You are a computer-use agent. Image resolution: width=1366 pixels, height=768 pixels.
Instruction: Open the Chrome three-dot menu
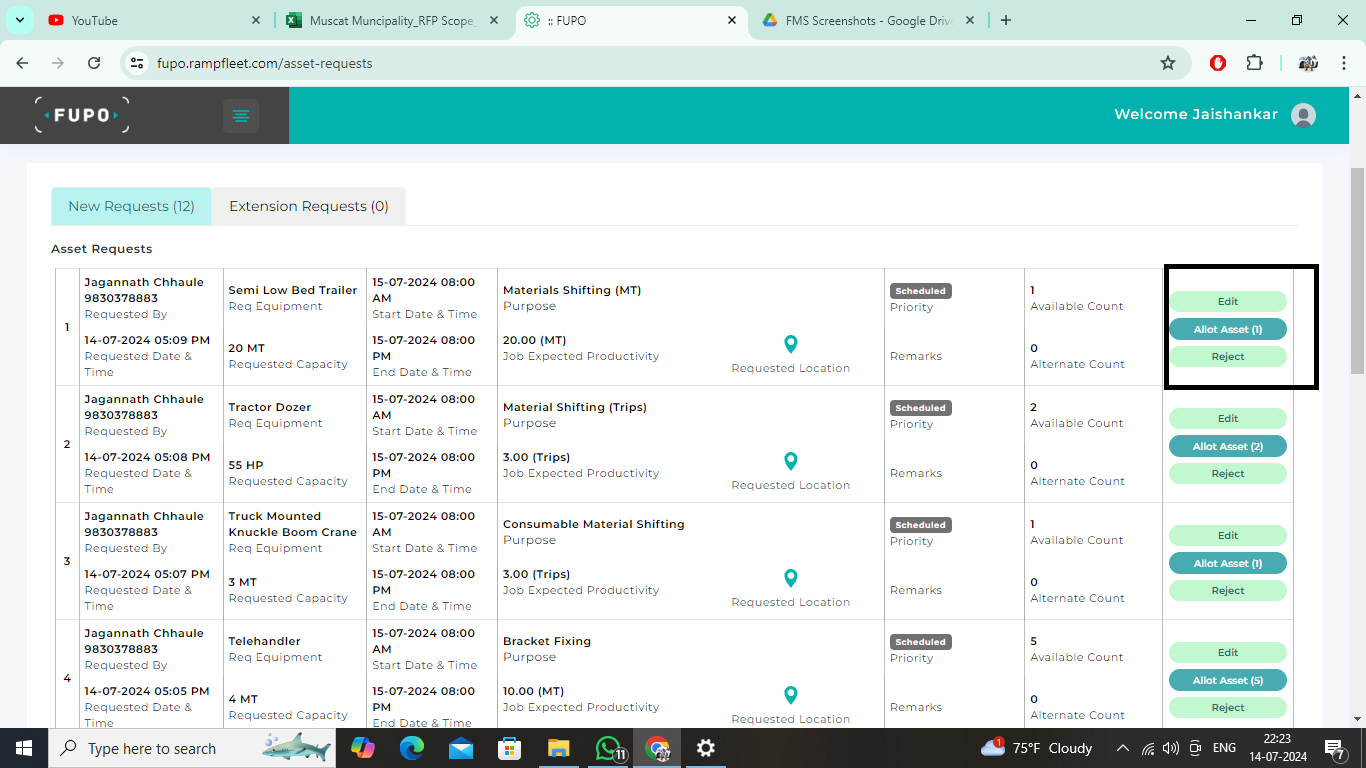pyautogui.click(x=1343, y=63)
